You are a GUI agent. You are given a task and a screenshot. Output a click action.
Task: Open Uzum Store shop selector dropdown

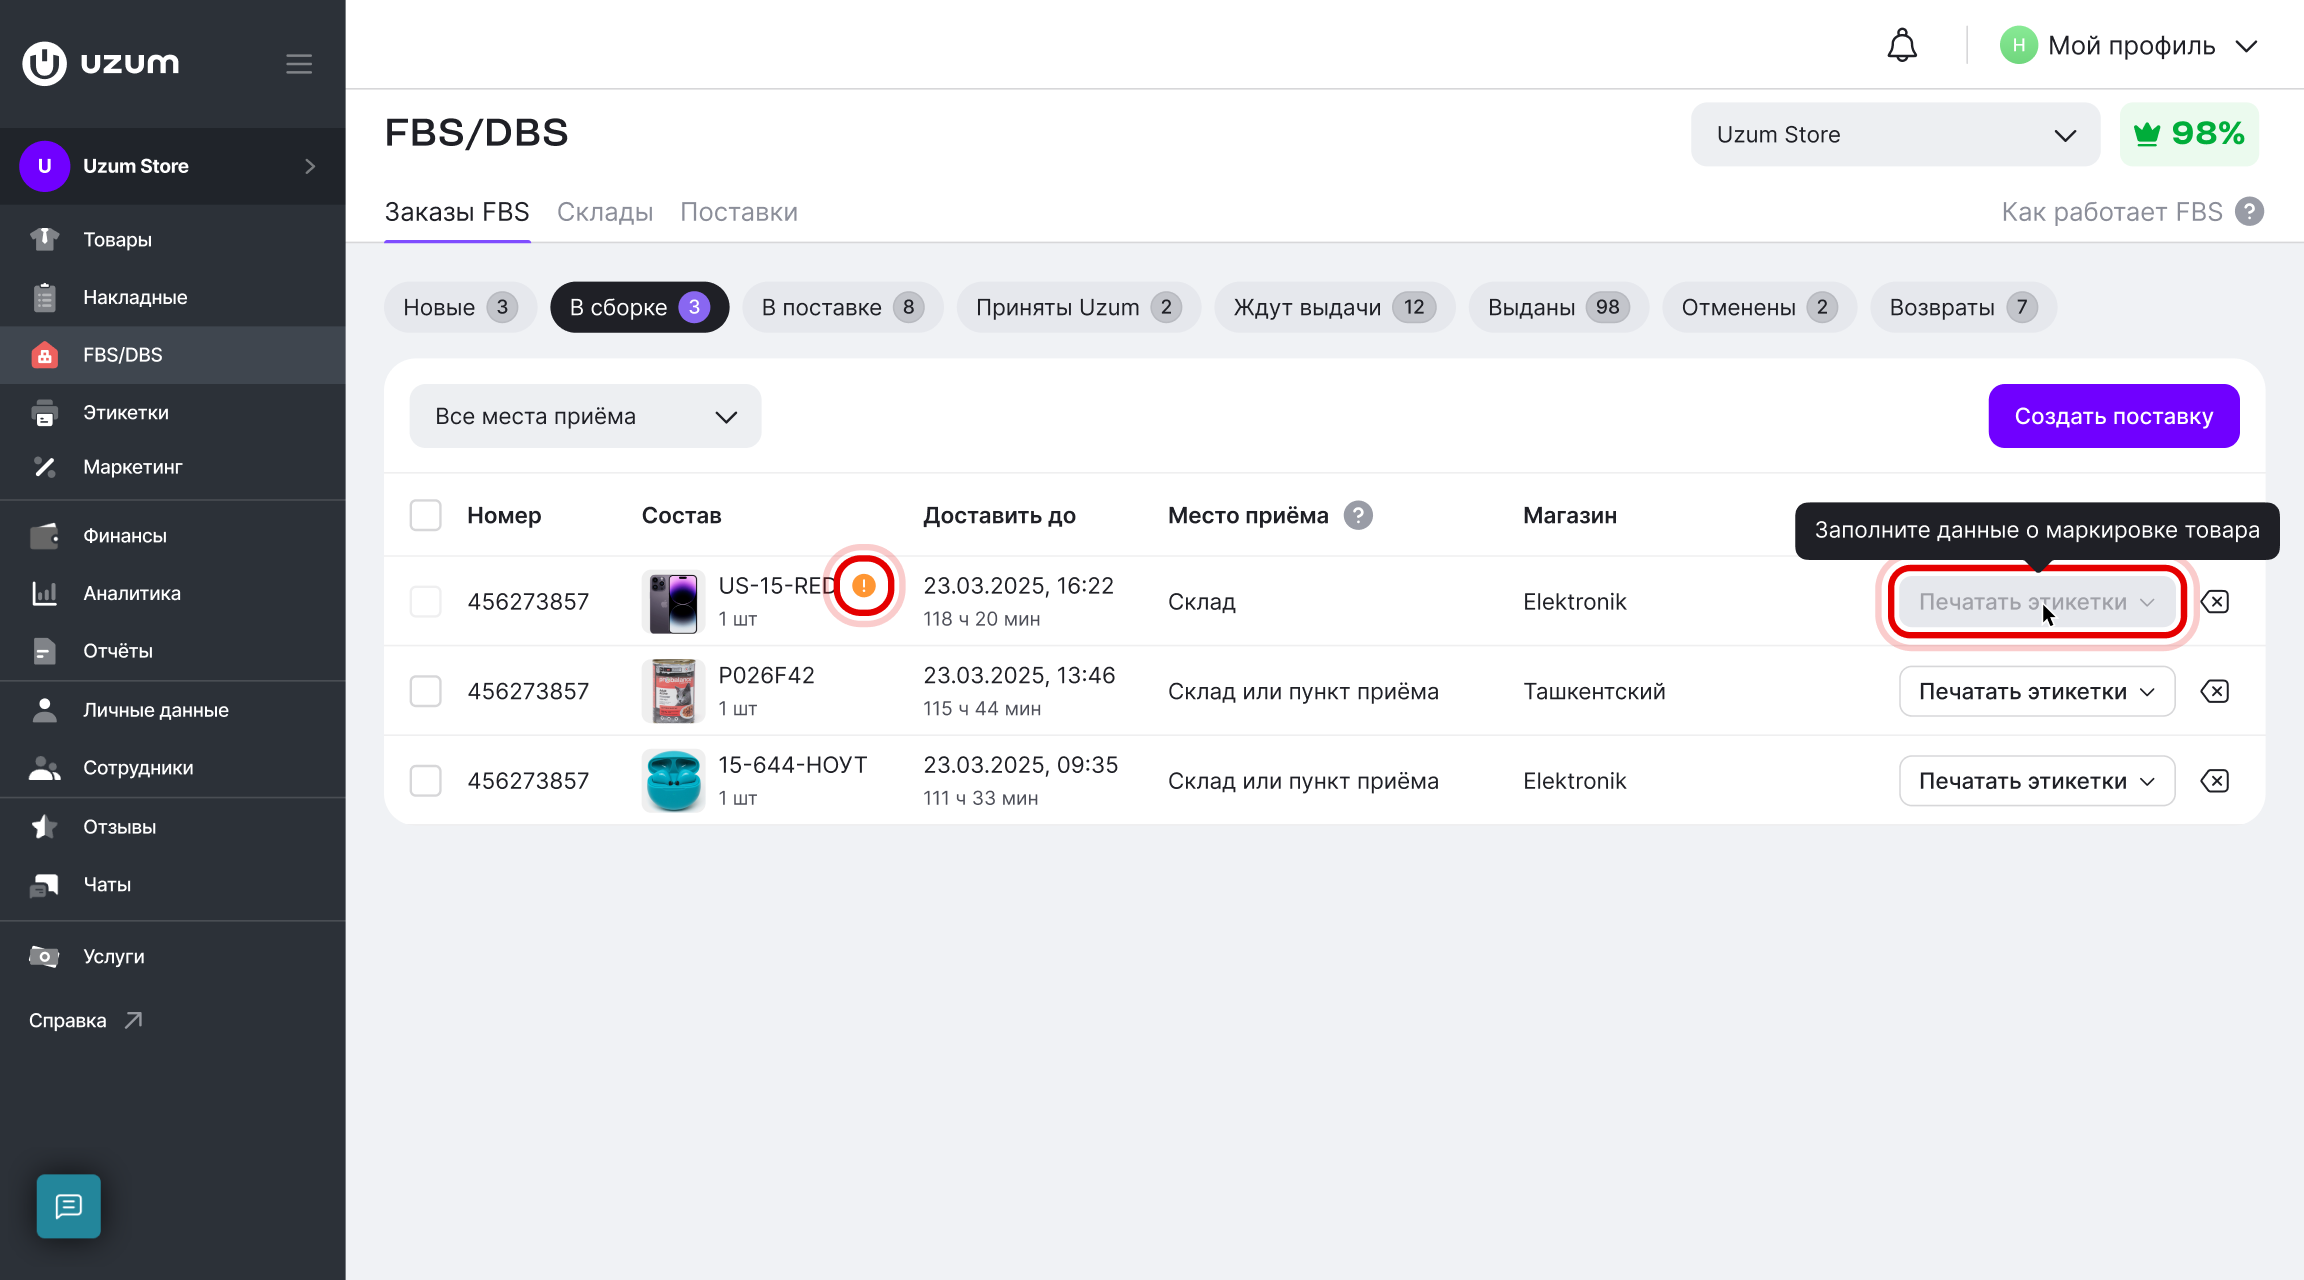pos(1895,134)
